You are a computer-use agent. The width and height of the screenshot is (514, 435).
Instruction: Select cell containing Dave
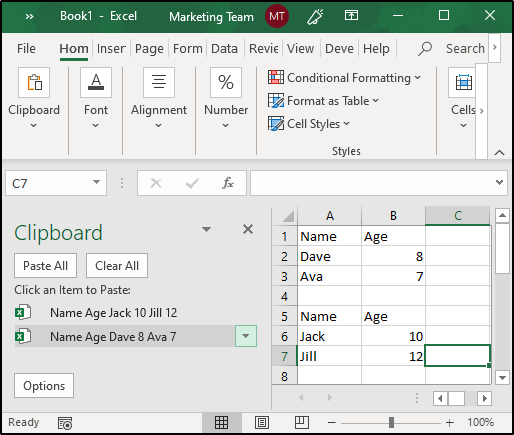pyautogui.click(x=329, y=256)
